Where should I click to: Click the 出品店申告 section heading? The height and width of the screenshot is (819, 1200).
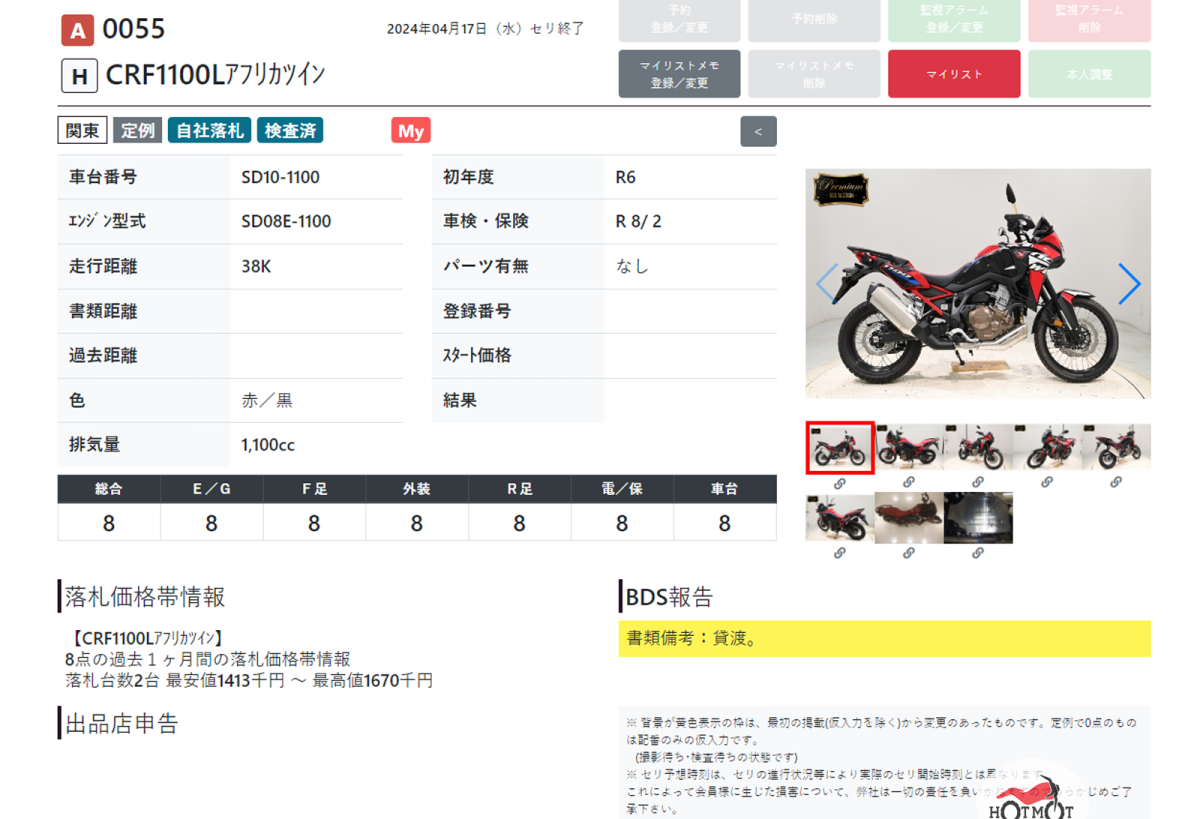121,723
